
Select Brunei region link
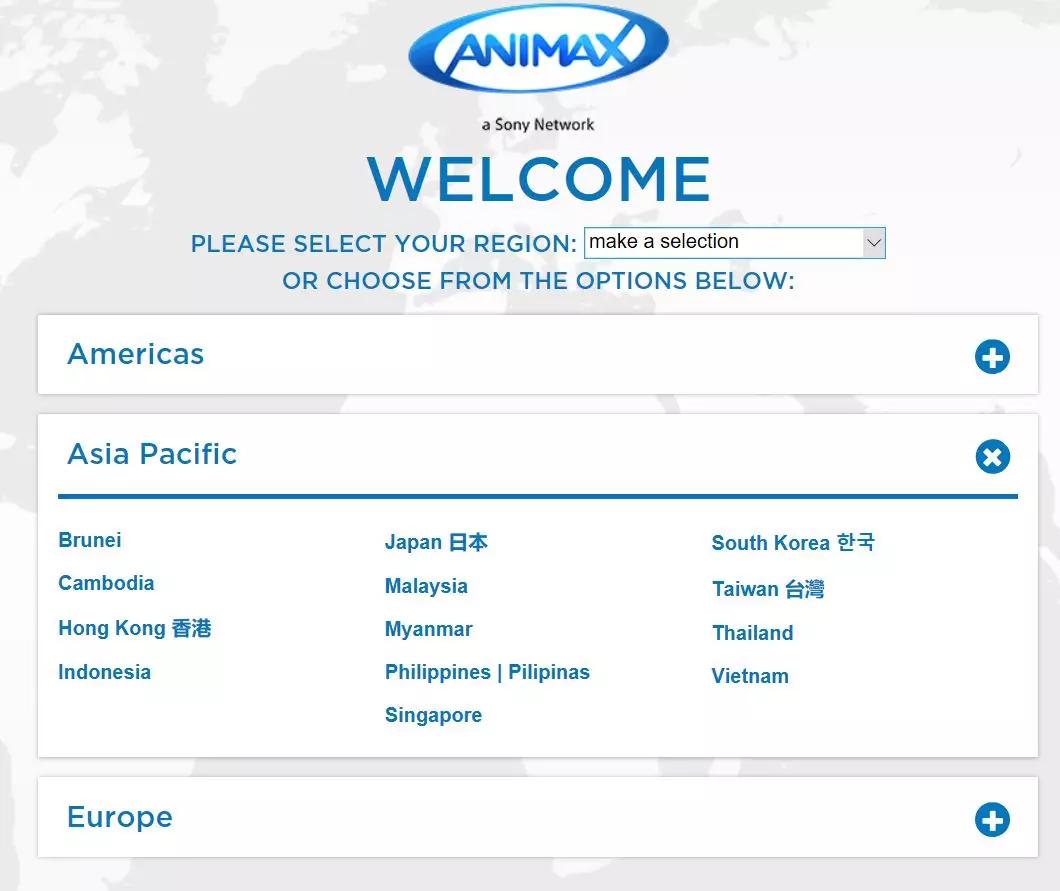click(90, 540)
